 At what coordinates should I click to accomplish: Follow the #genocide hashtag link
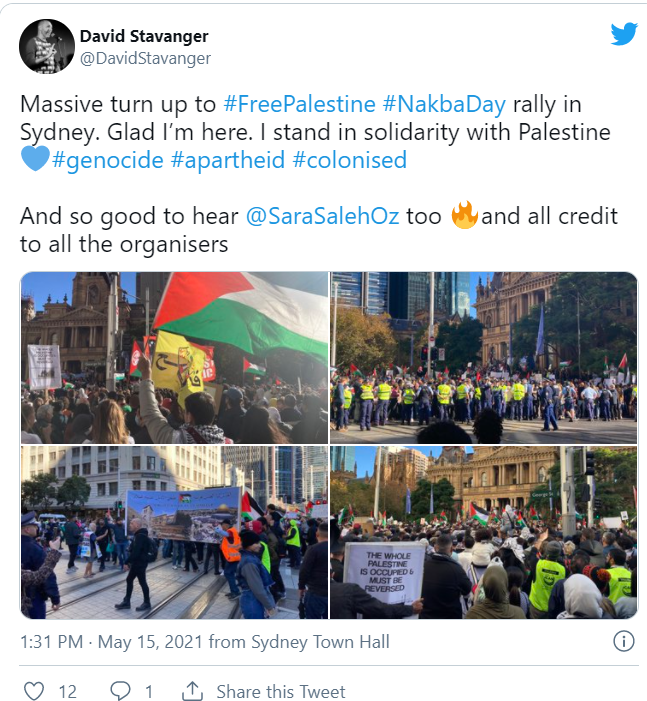point(108,160)
